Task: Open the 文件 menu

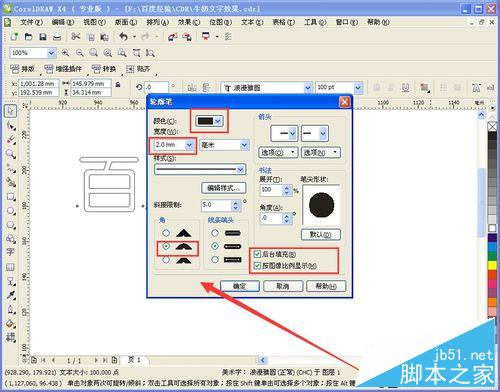Action: click(x=32, y=22)
